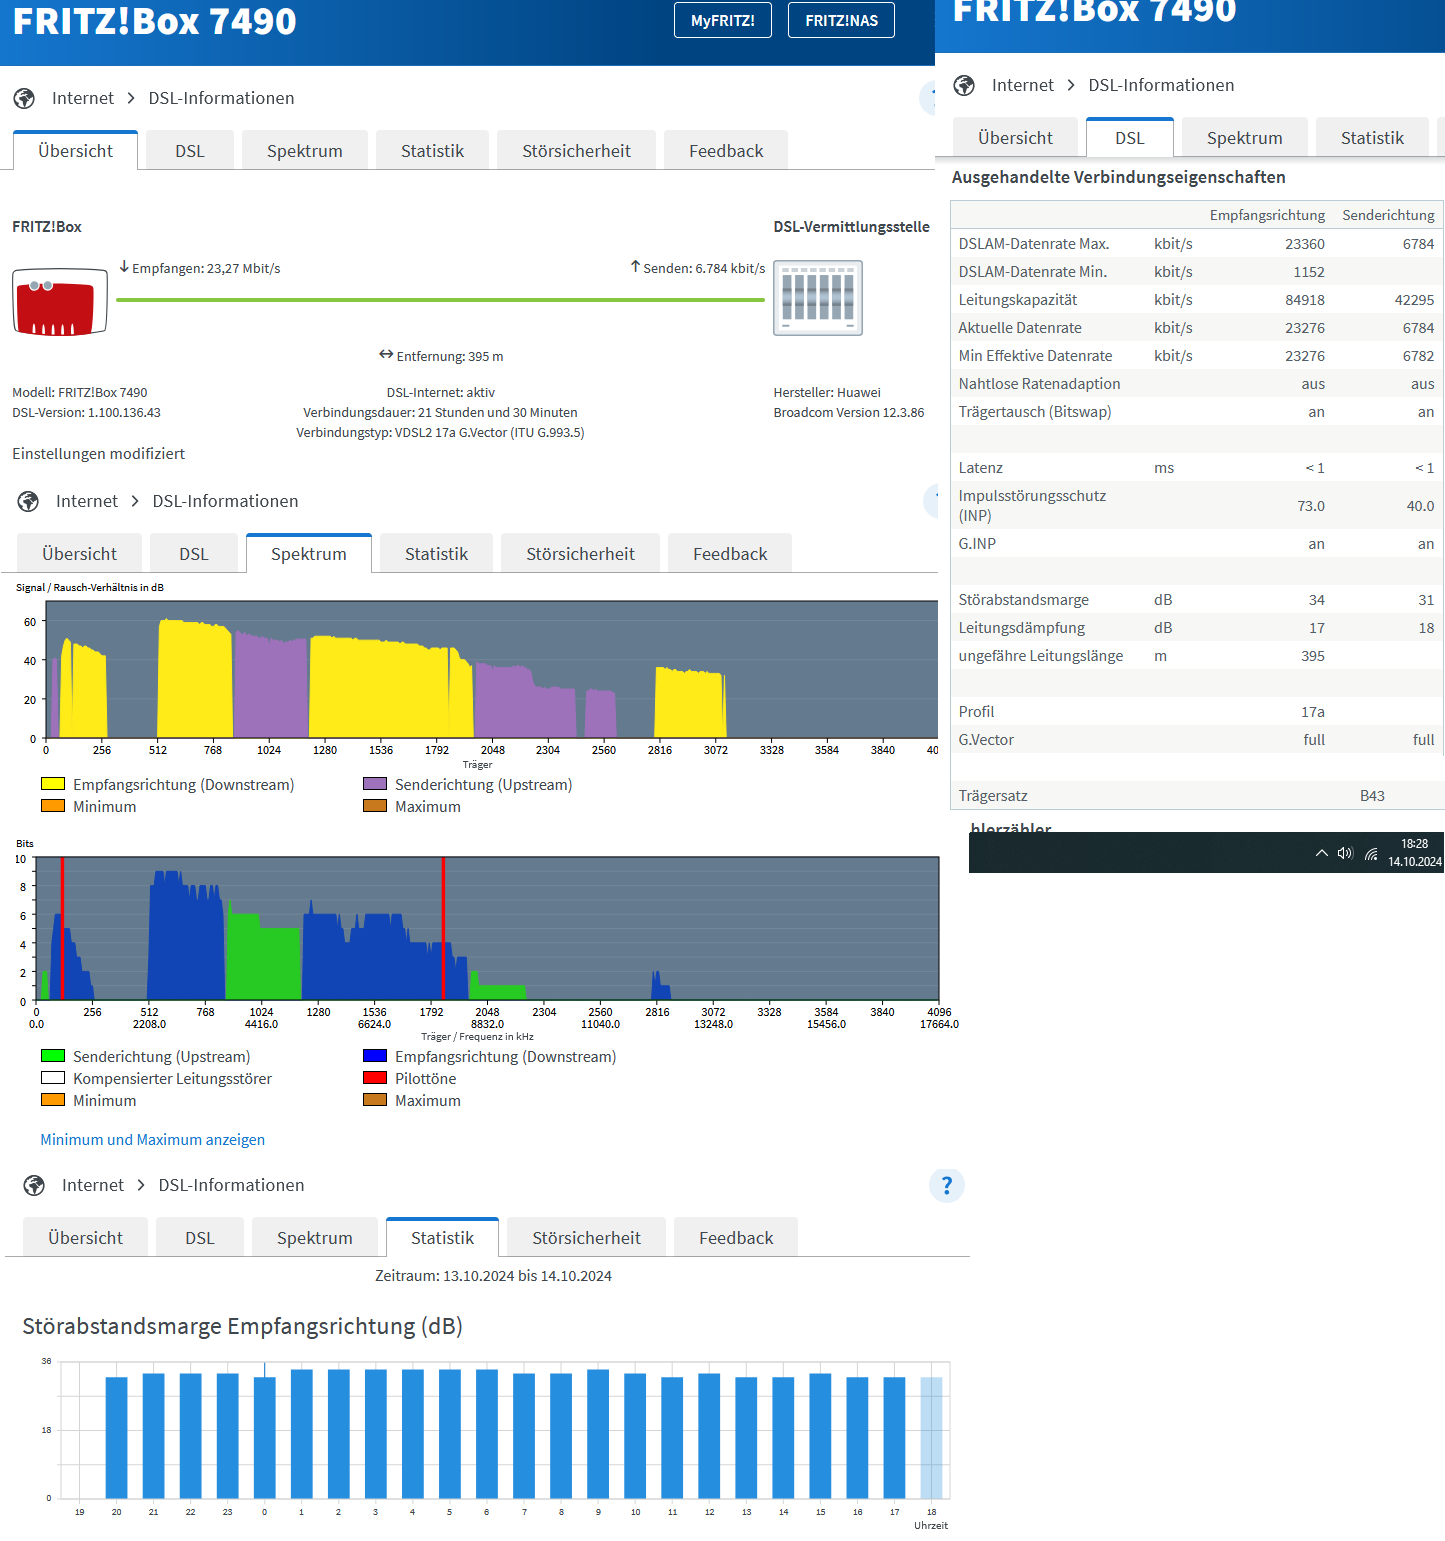Select the active Statistik tab above the Zeitraum line
The width and height of the screenshot is (1445, 1541).
pos(442,1237)
